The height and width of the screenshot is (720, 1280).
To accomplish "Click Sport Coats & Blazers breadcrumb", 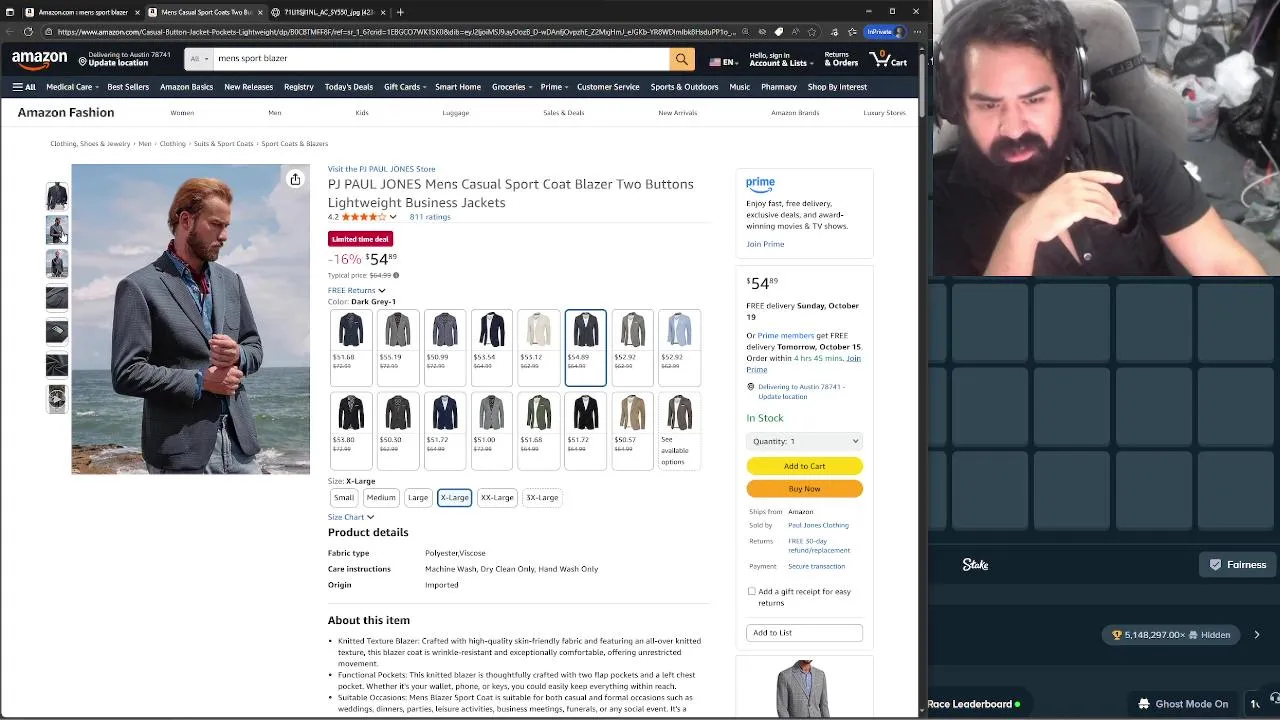I will point(295,144).
